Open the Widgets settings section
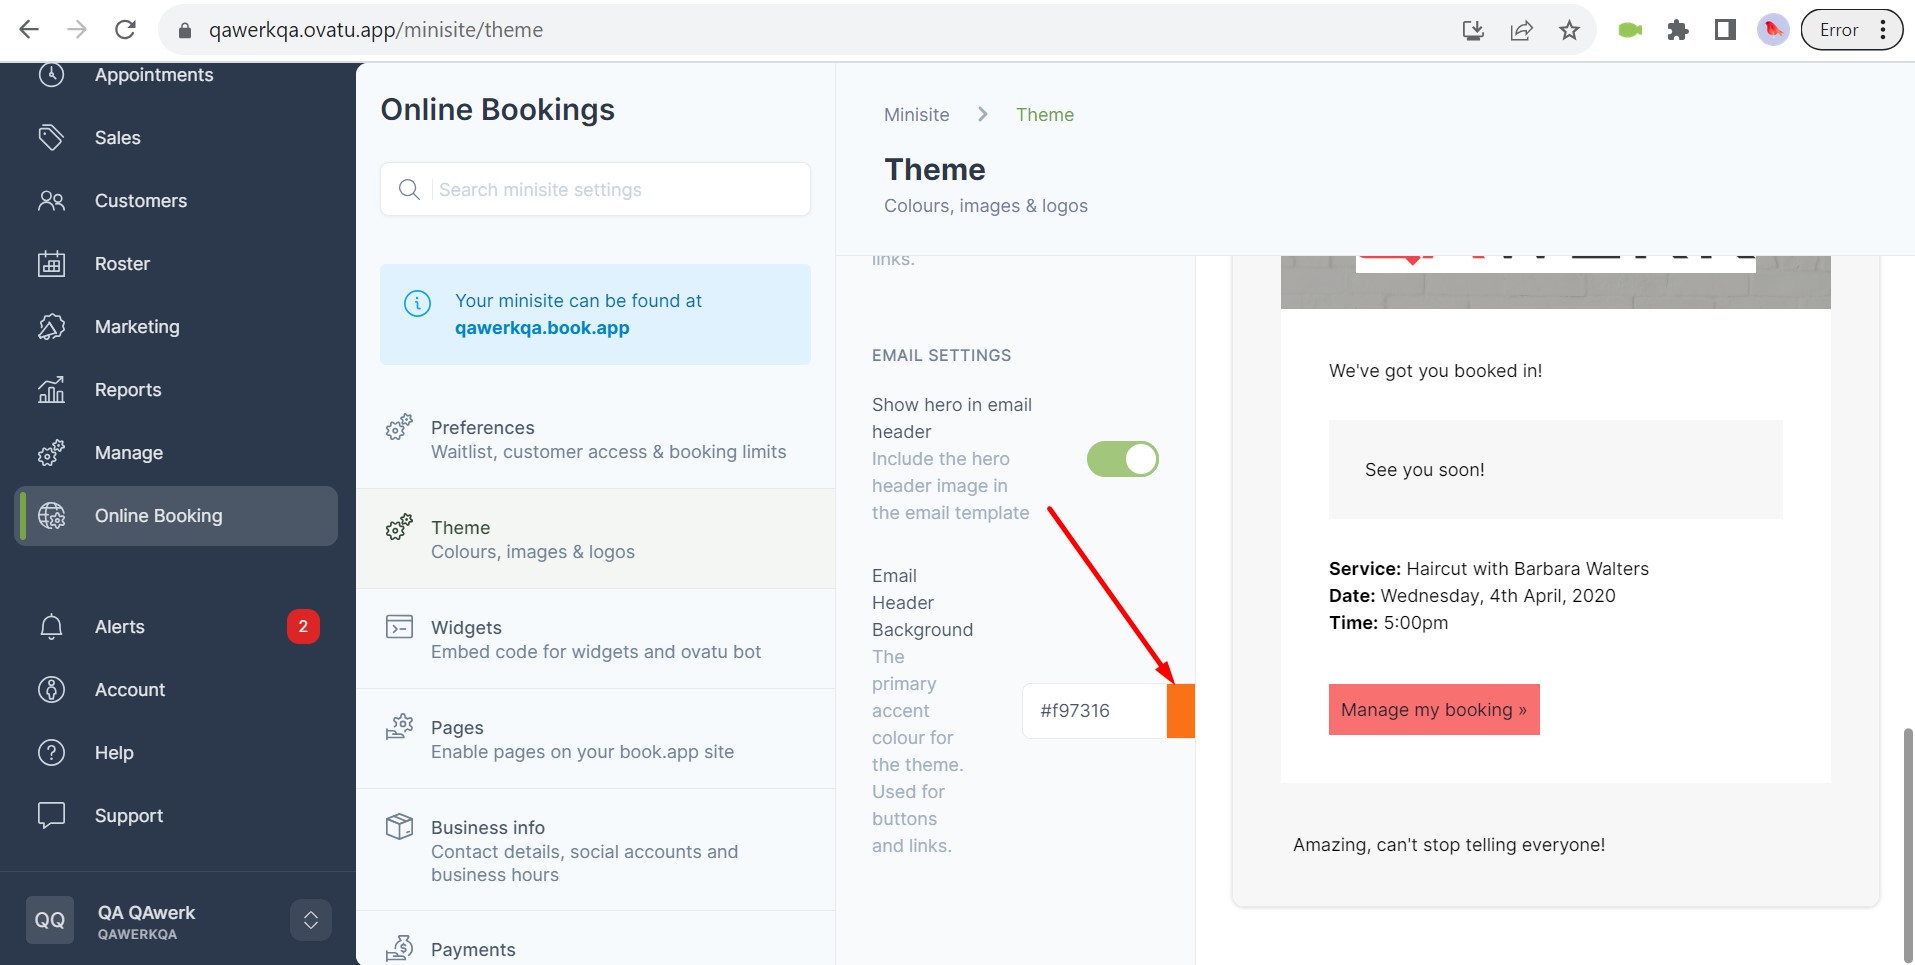Viewport: 1915px width, 965px height. (595, 639)
